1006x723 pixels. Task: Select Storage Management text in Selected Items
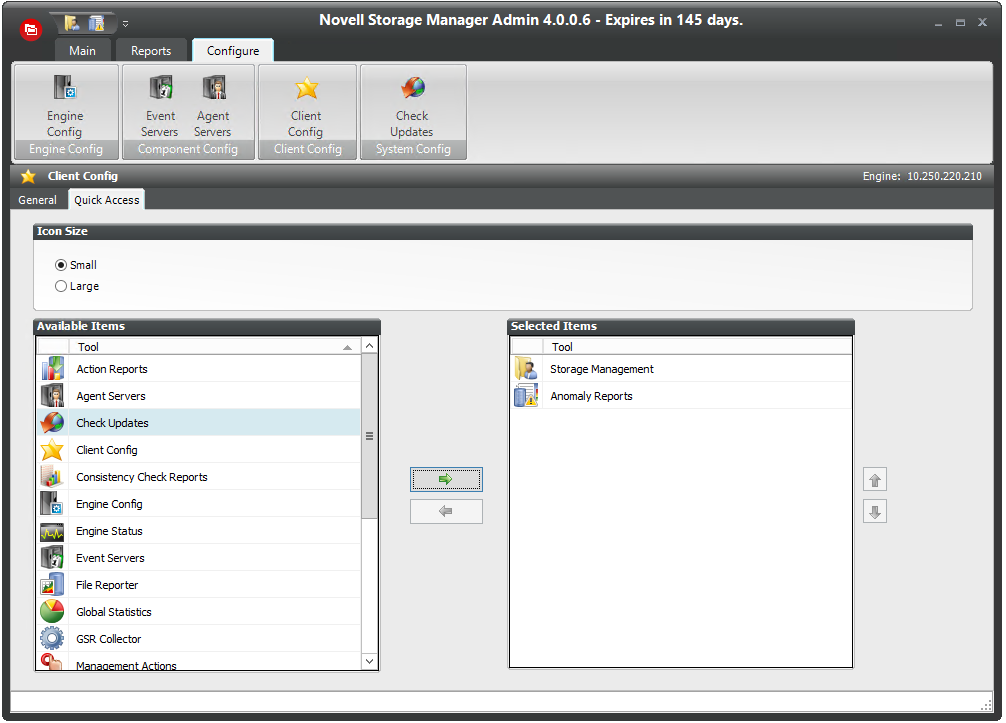602,369
